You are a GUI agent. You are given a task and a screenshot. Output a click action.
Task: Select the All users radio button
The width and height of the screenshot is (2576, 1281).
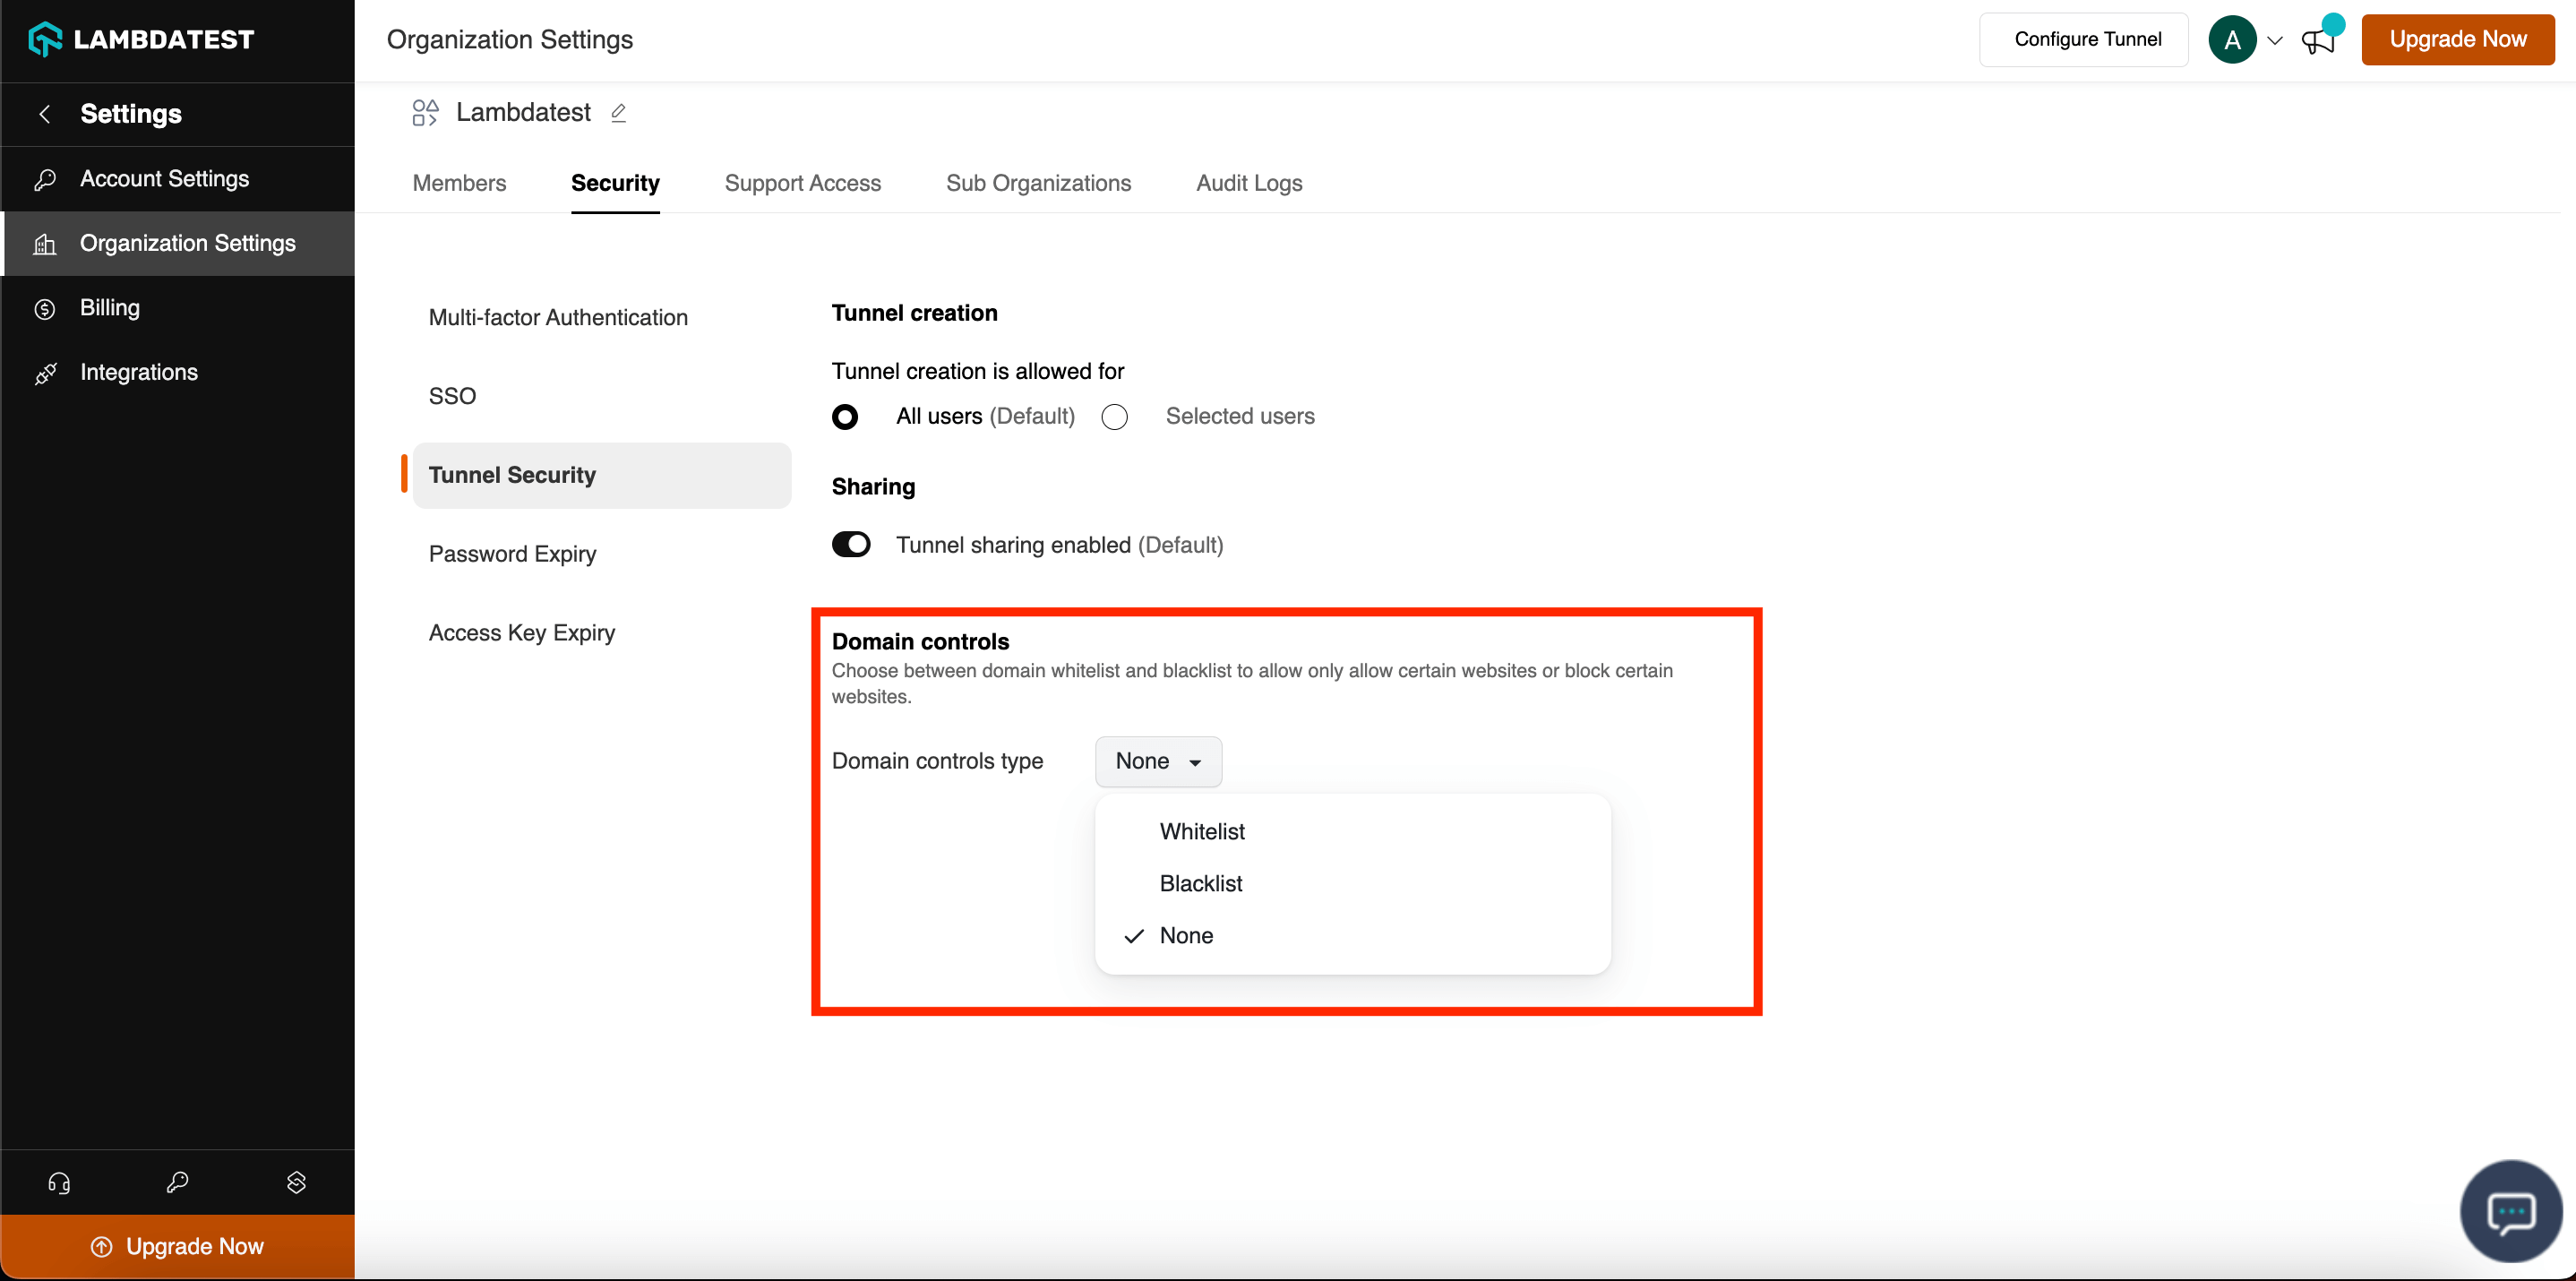tap(845, 417)
